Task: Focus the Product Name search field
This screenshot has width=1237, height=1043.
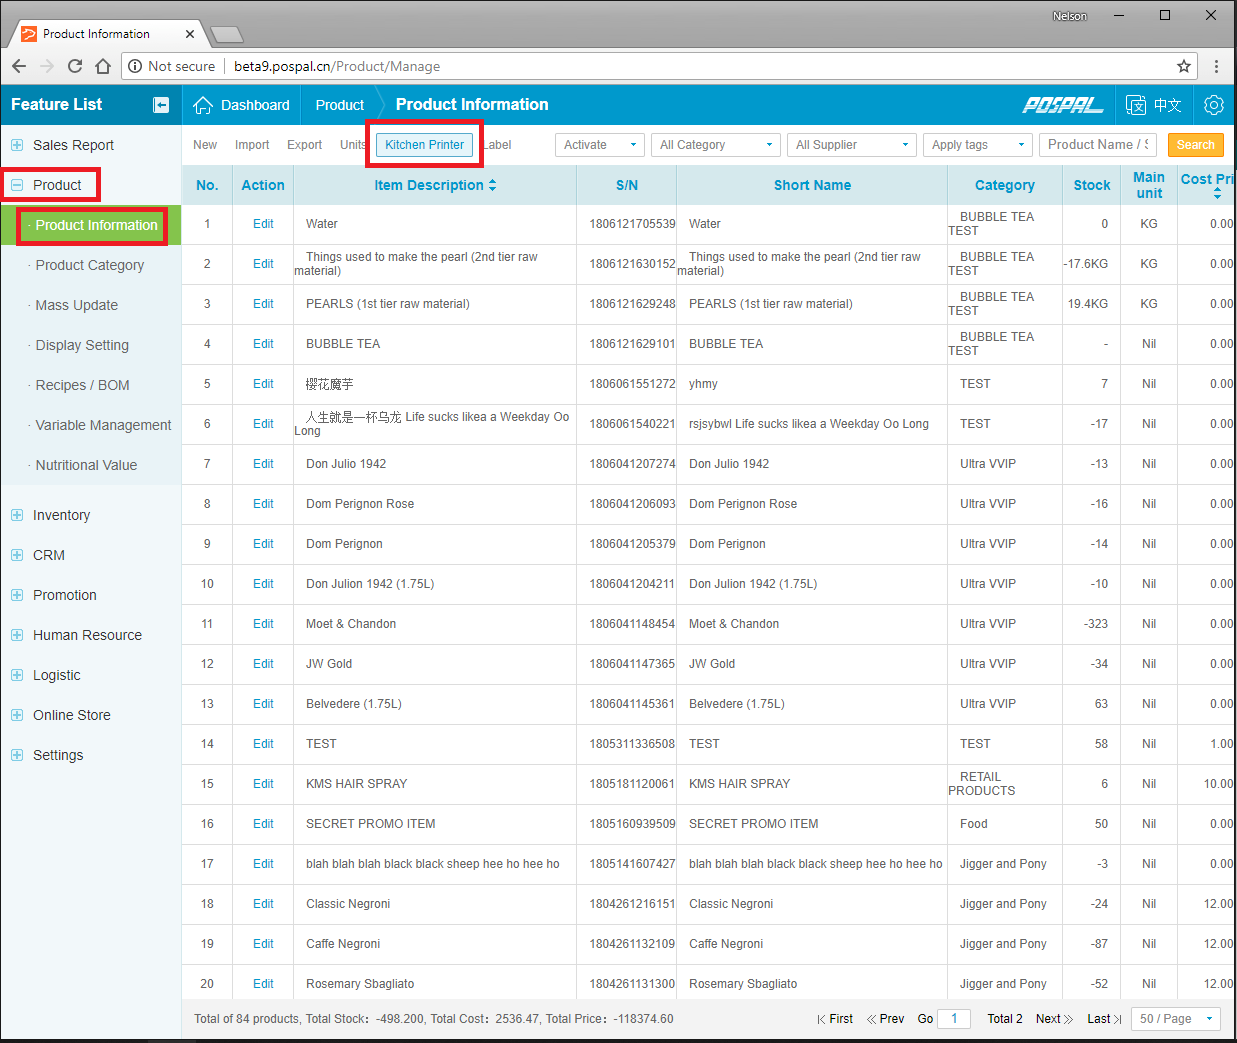Action: coord(1098,145)
